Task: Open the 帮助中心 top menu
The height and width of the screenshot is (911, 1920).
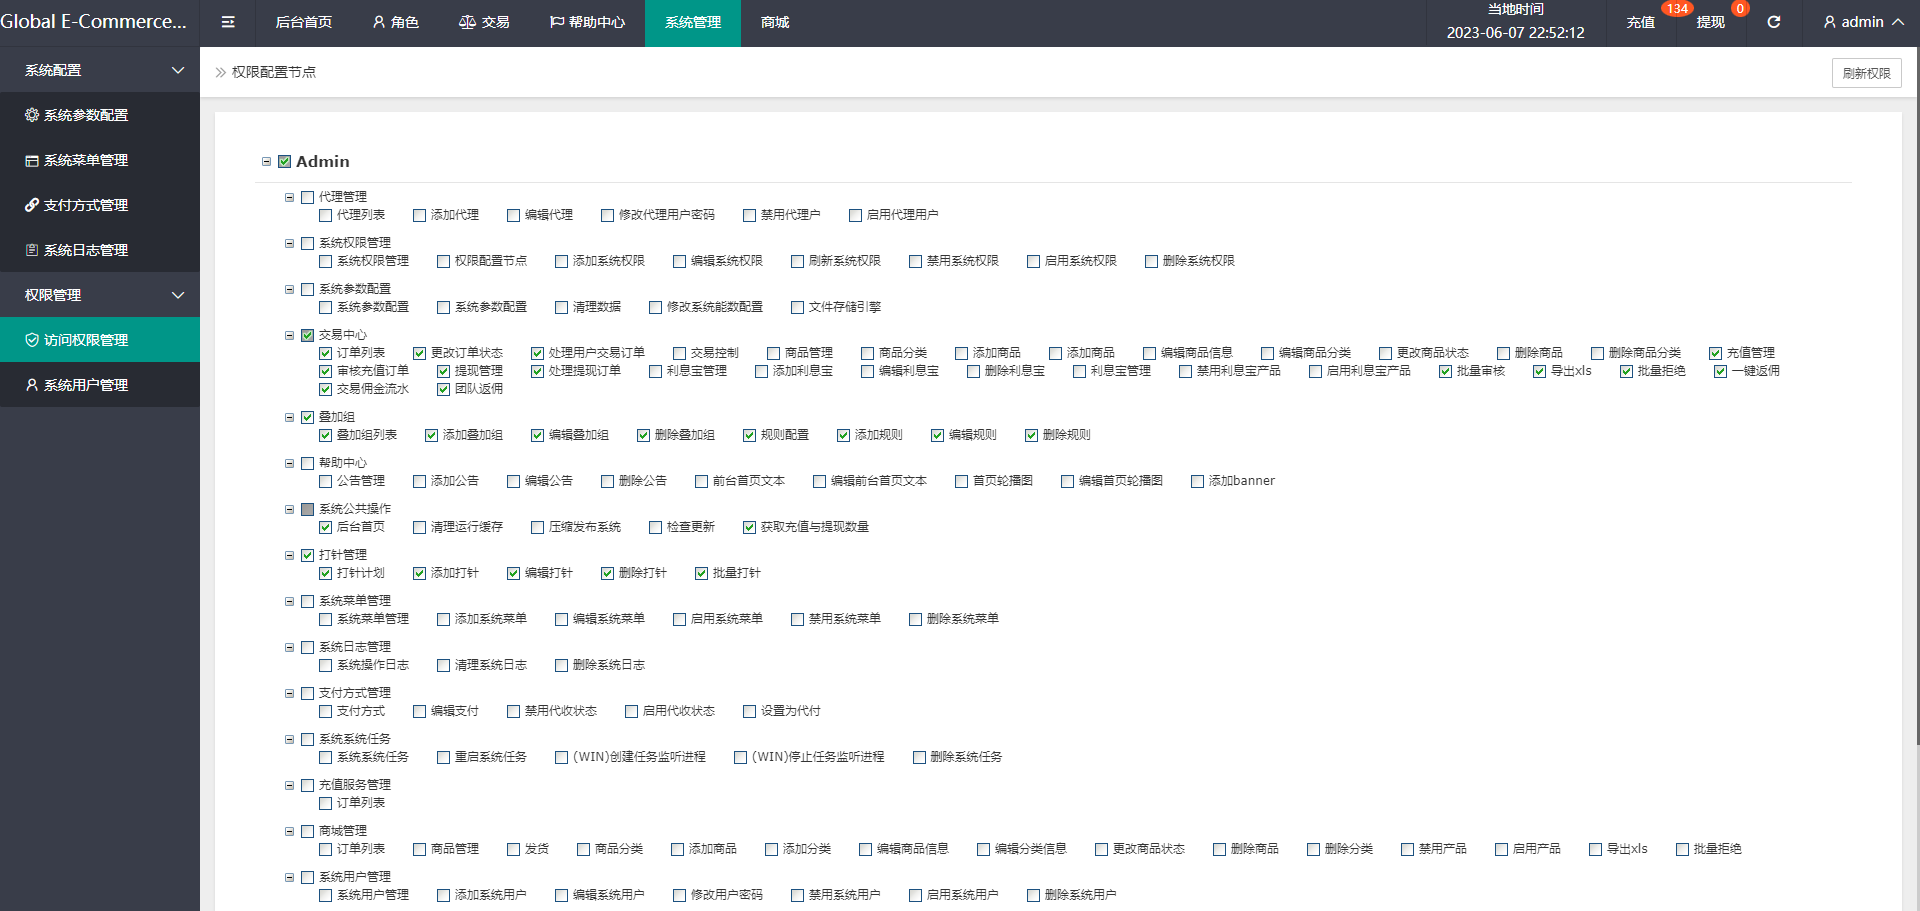Action: point(587,22)
